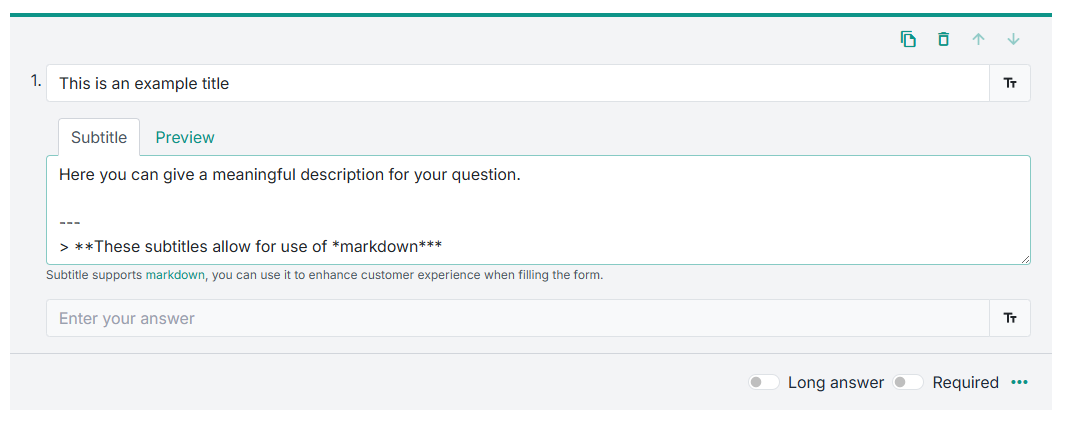This screenshot has height=423, width=1066.
Task: Open more options via the three-dots icon
Action: tap(1019, 382)
